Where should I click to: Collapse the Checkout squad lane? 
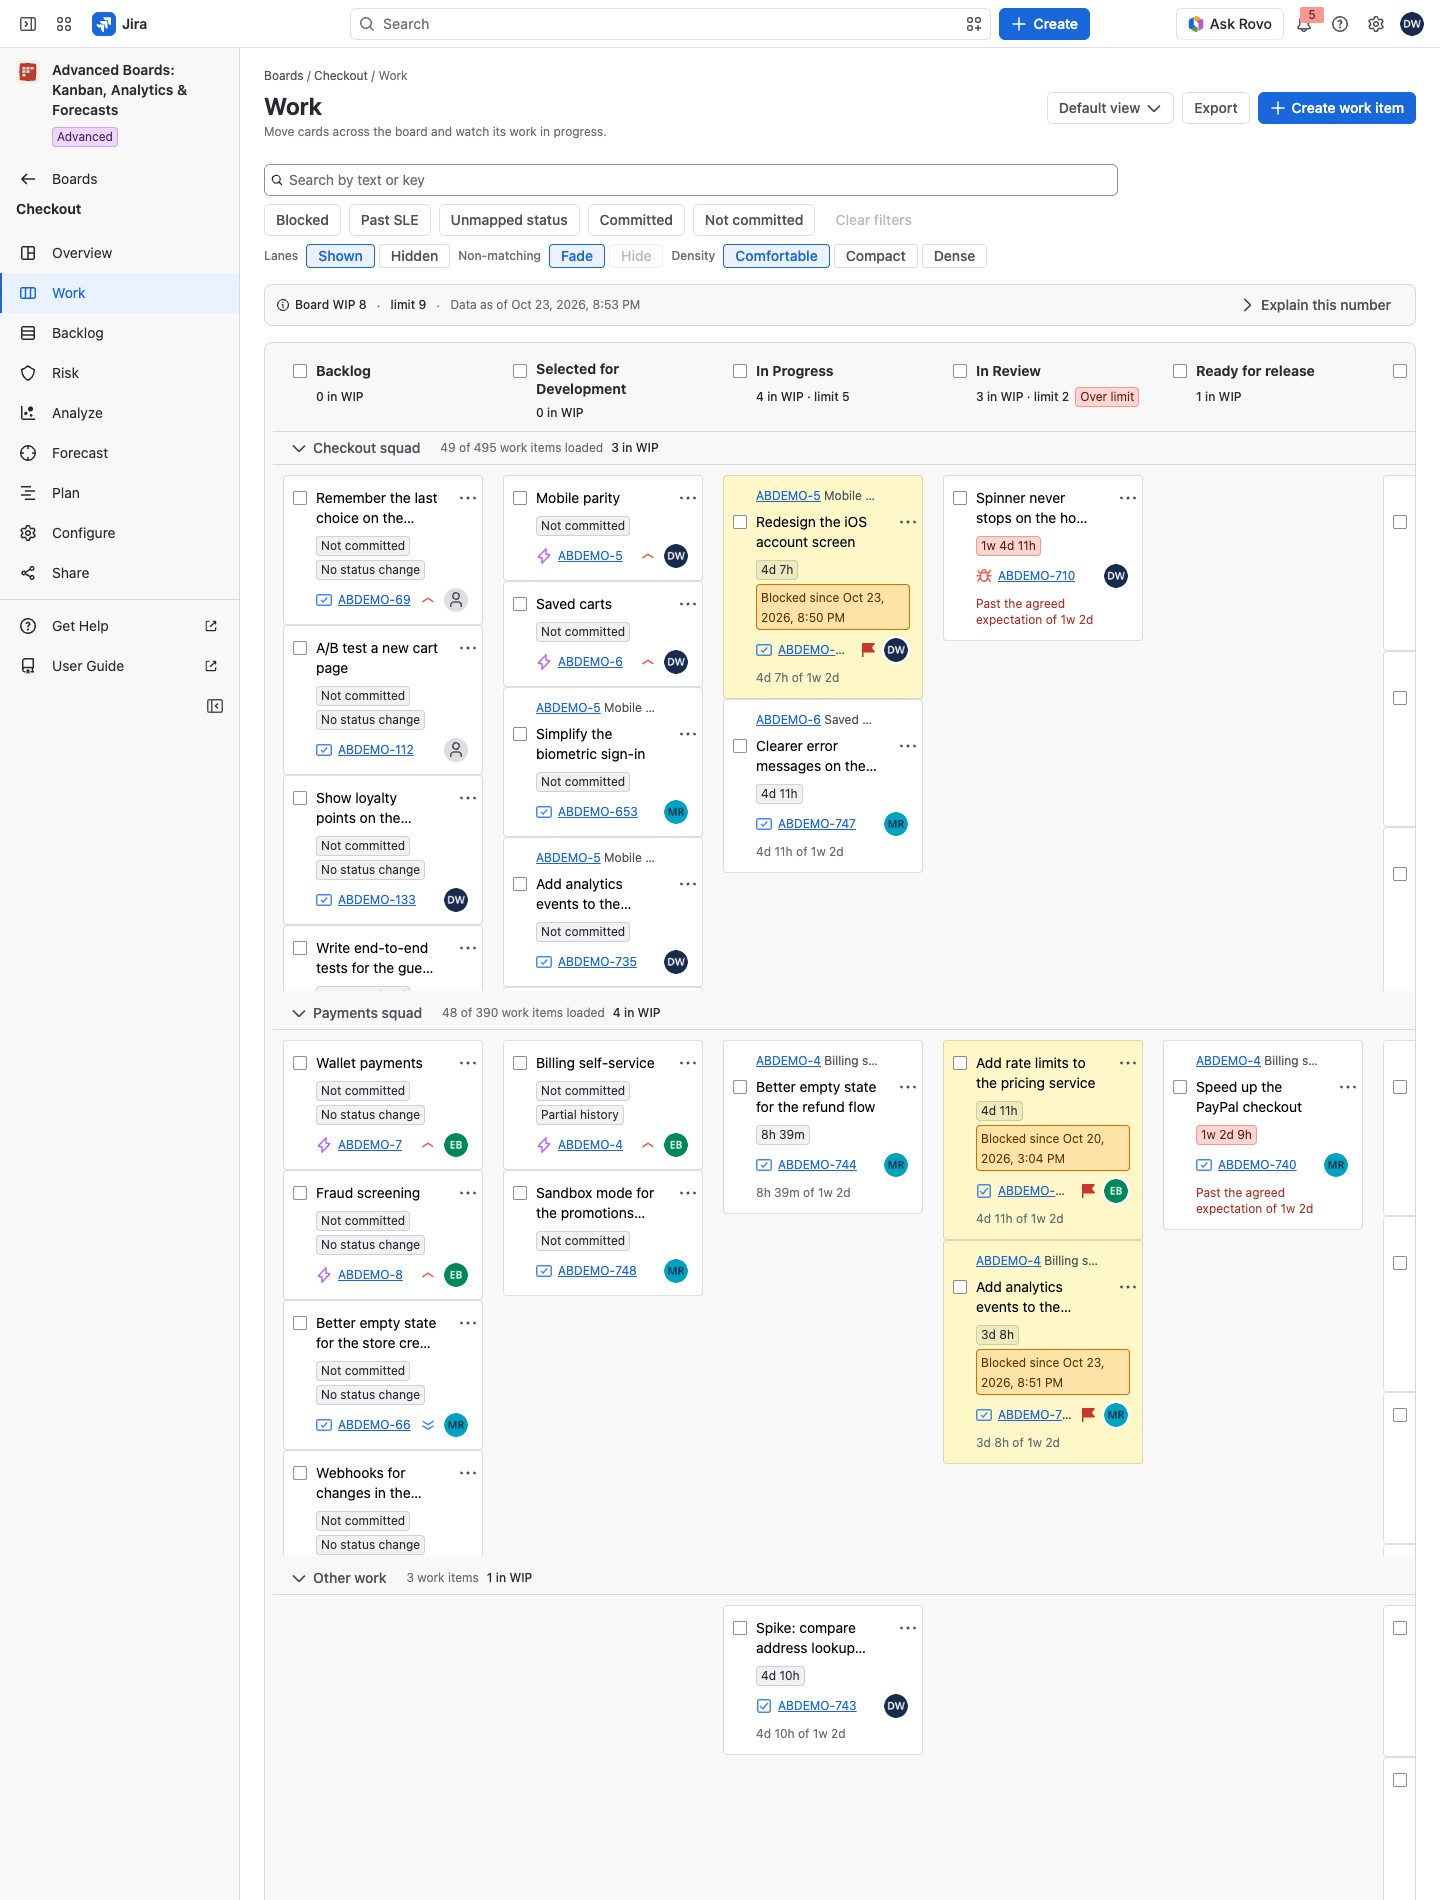(298, 448)
